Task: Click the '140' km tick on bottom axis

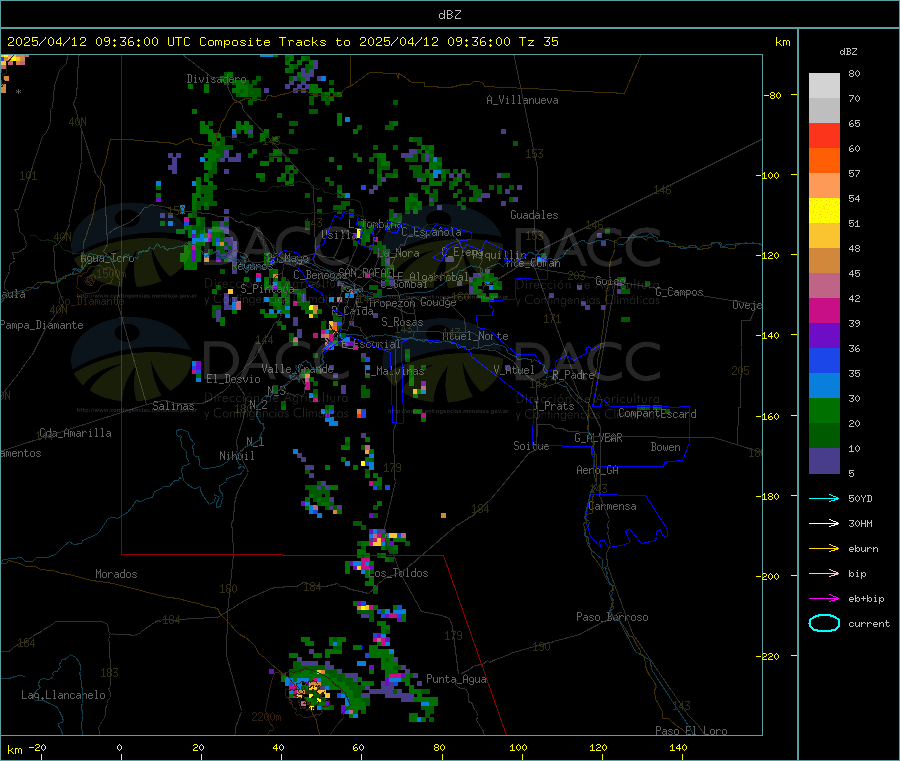Action: click(678, 747)
